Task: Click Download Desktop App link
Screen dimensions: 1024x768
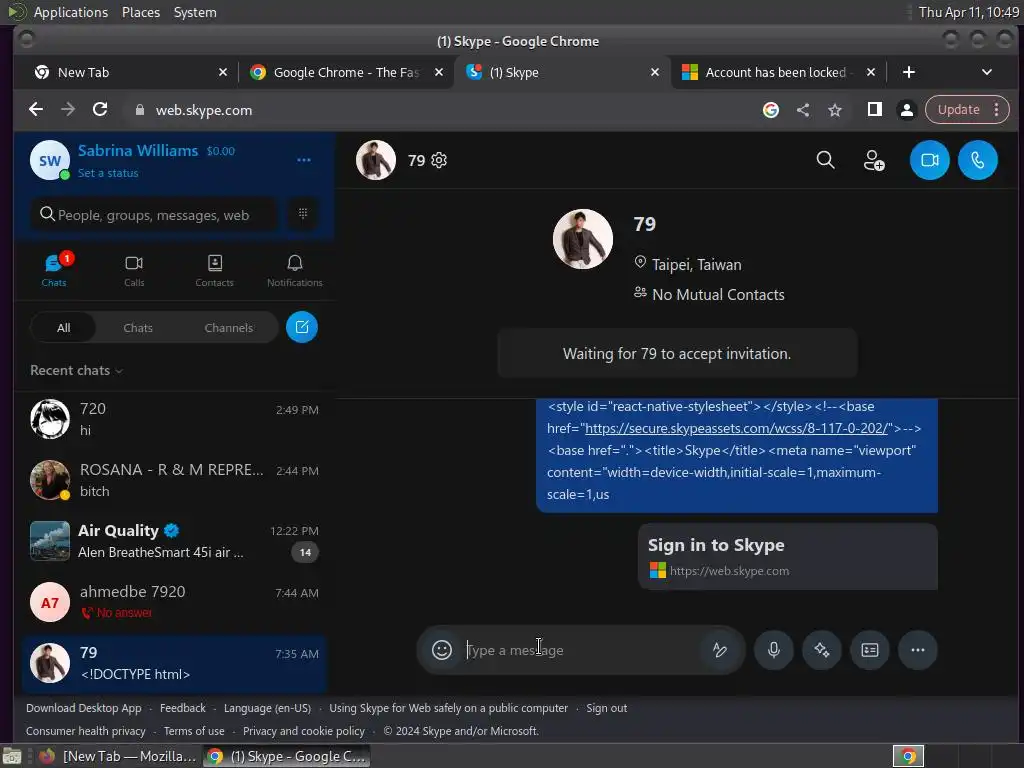Action: click(x=84, y=708)
